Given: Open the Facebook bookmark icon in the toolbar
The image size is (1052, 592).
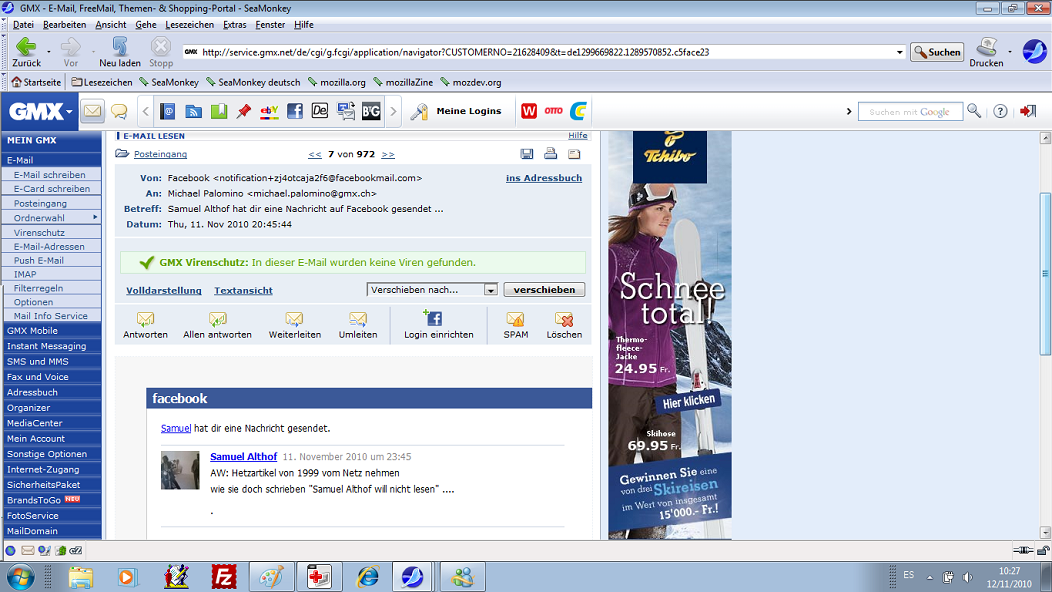Looking at the screenshot, I should tap(294, 111).
